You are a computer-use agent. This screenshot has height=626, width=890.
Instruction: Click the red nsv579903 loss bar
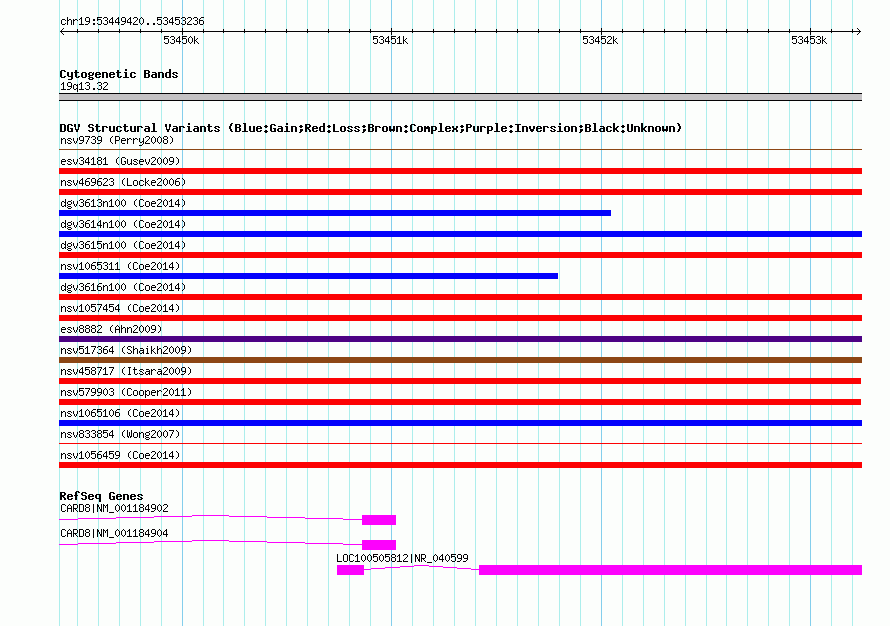pyautogui.click(x=460, y=402)
